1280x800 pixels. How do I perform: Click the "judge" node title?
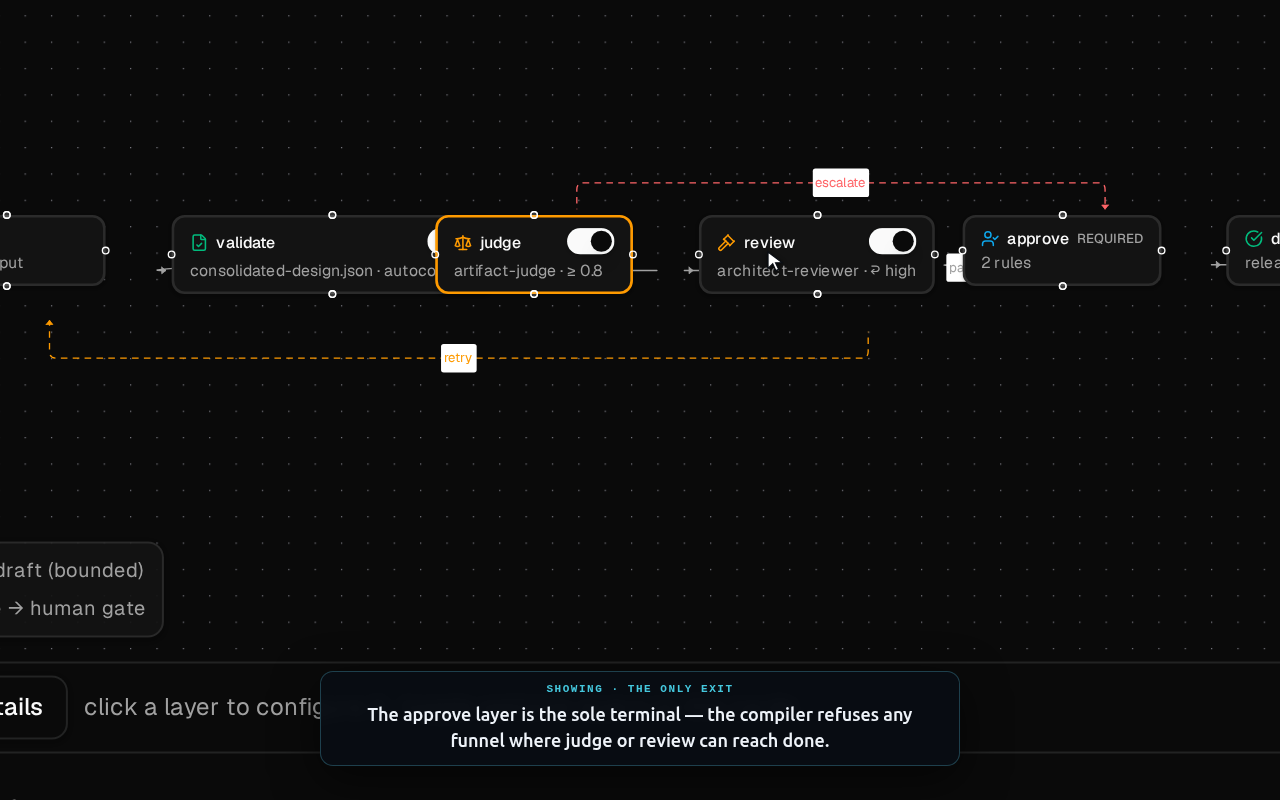tap(500, 243)
